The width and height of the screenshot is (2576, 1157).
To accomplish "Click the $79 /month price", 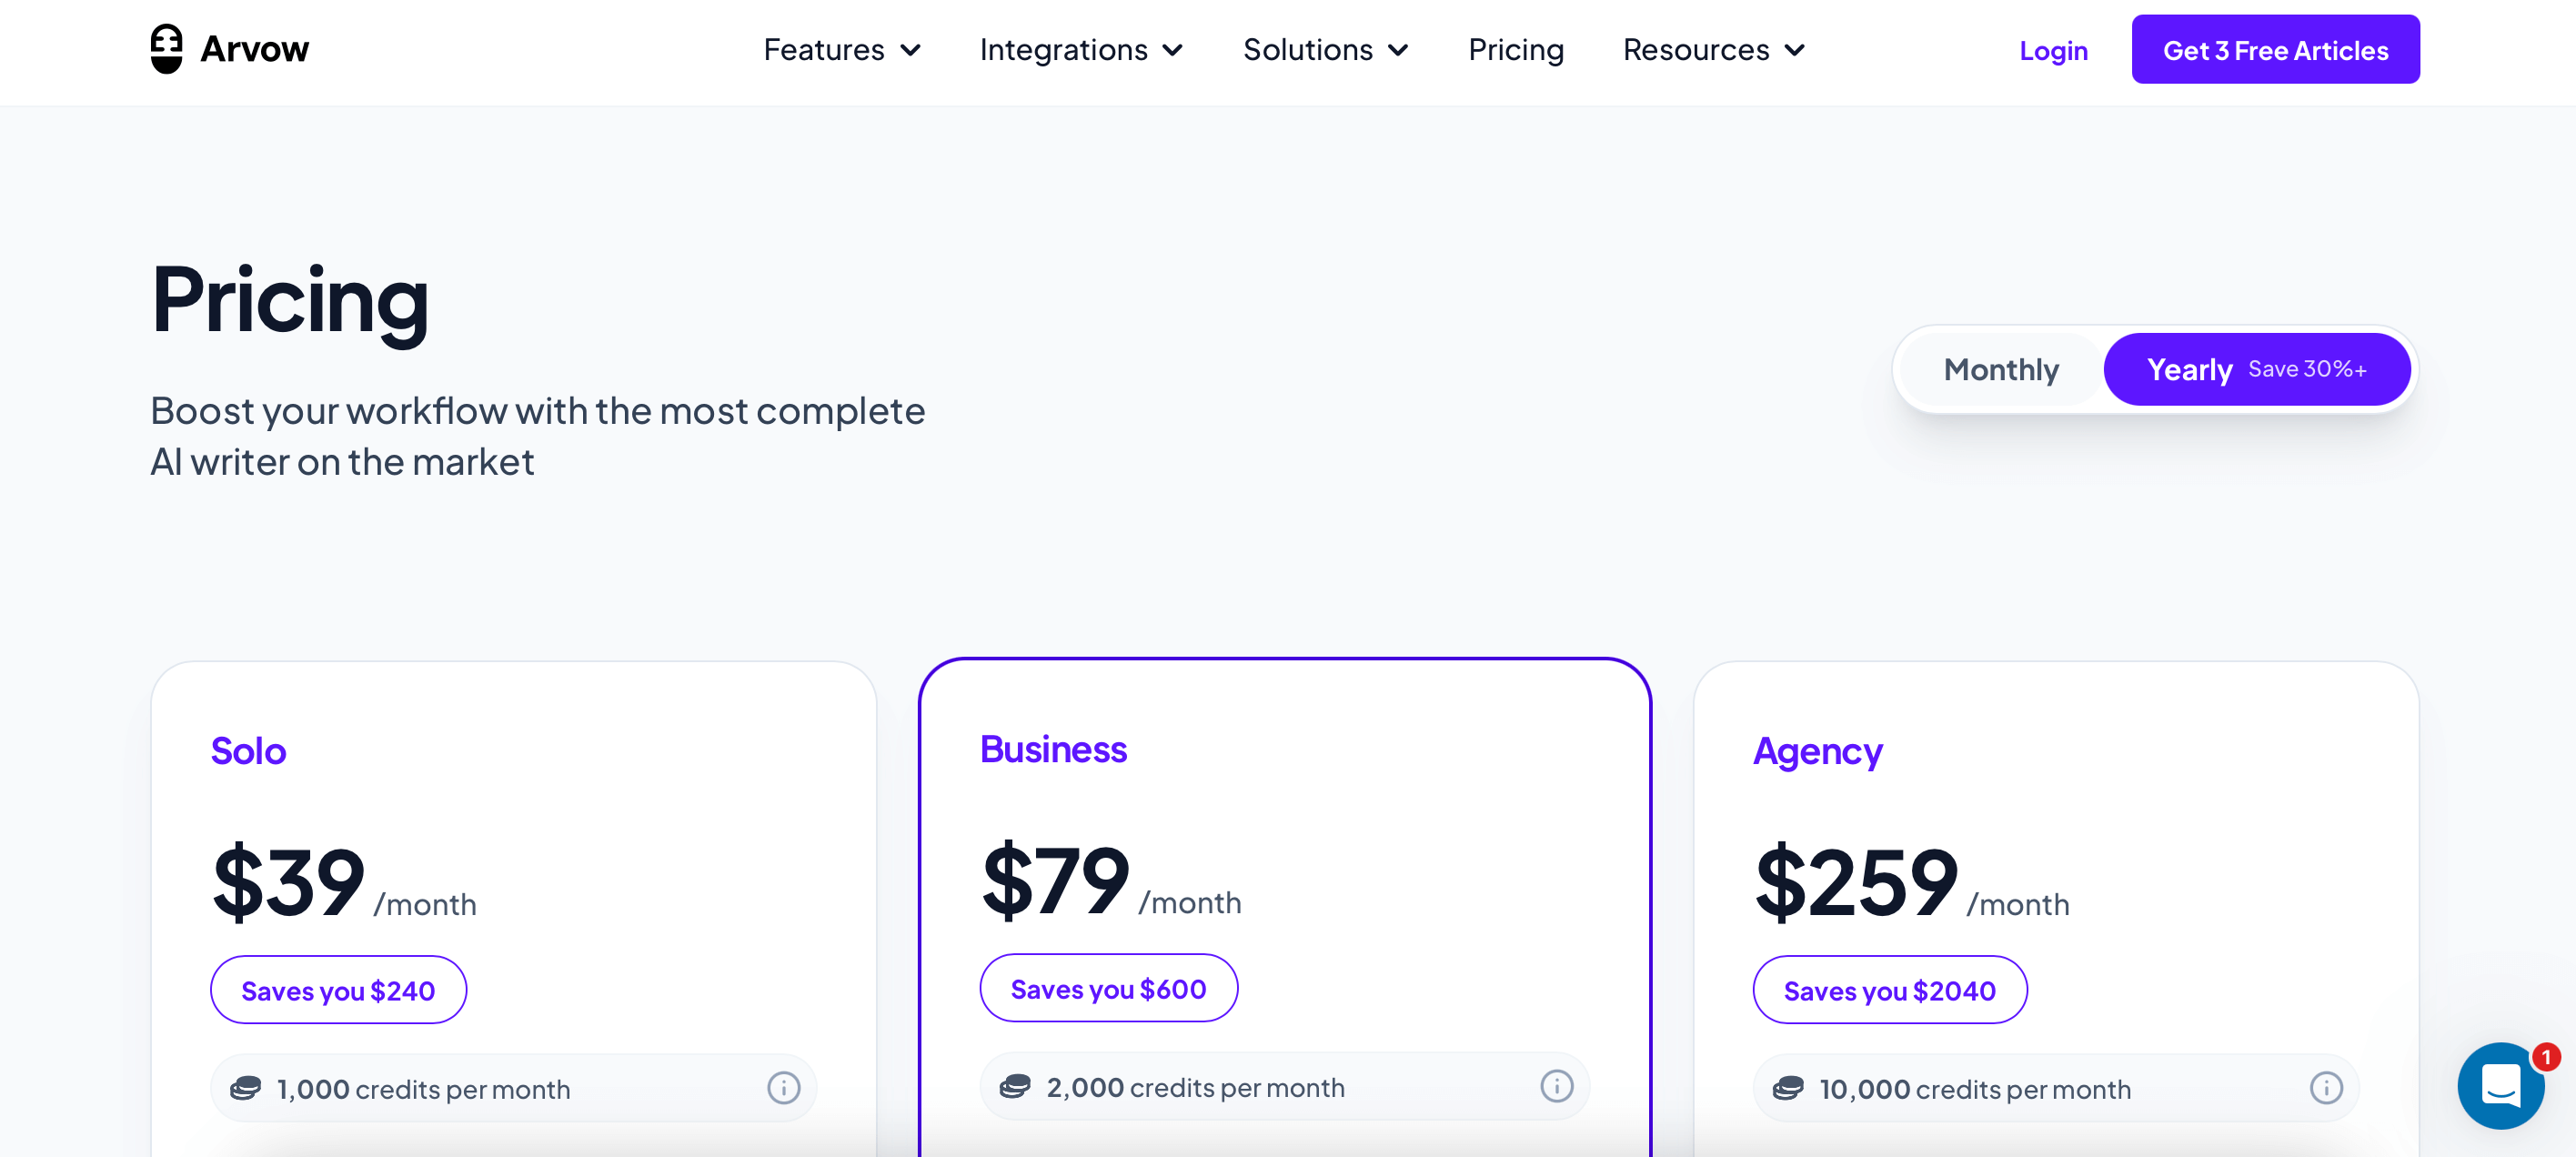I will click(1111, 880).
